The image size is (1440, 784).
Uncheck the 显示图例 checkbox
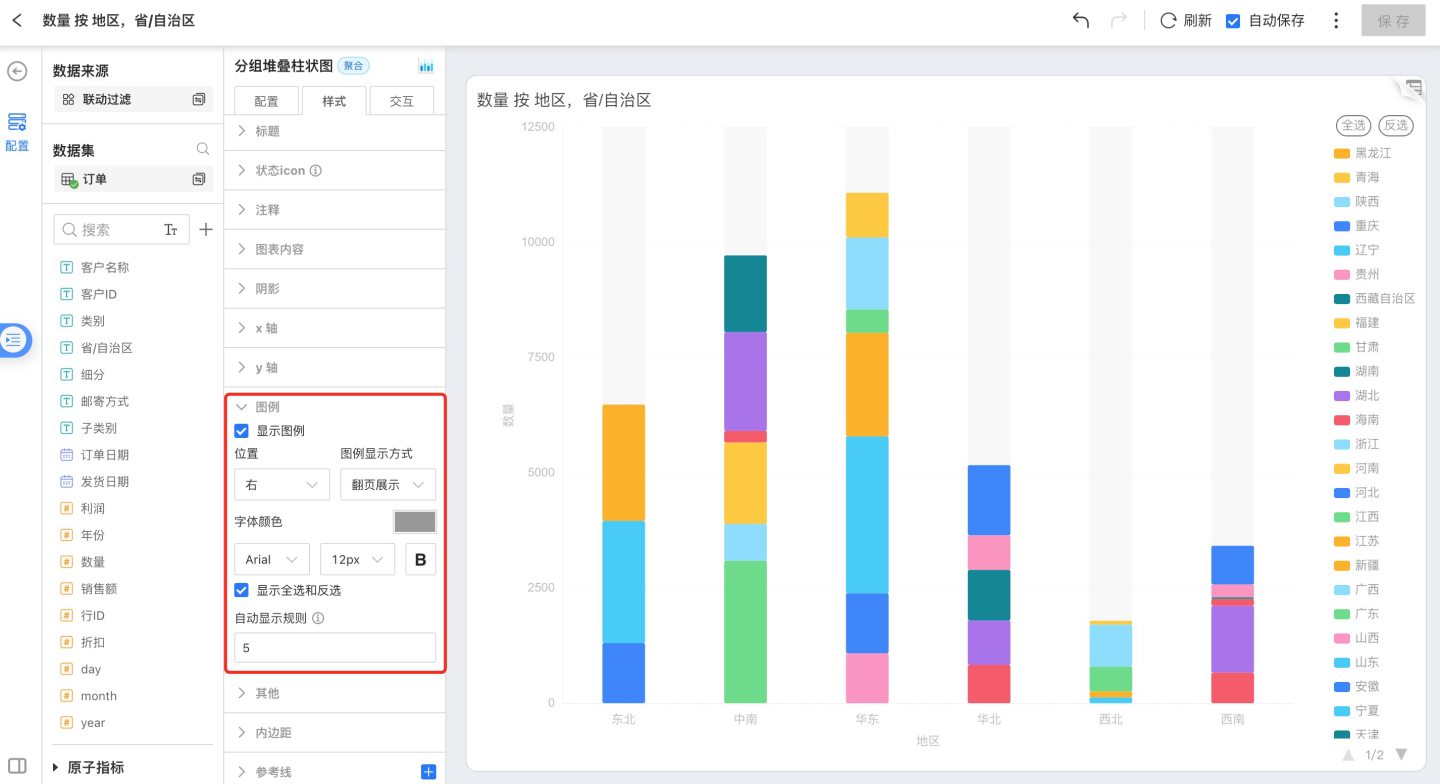pos(241,431)
